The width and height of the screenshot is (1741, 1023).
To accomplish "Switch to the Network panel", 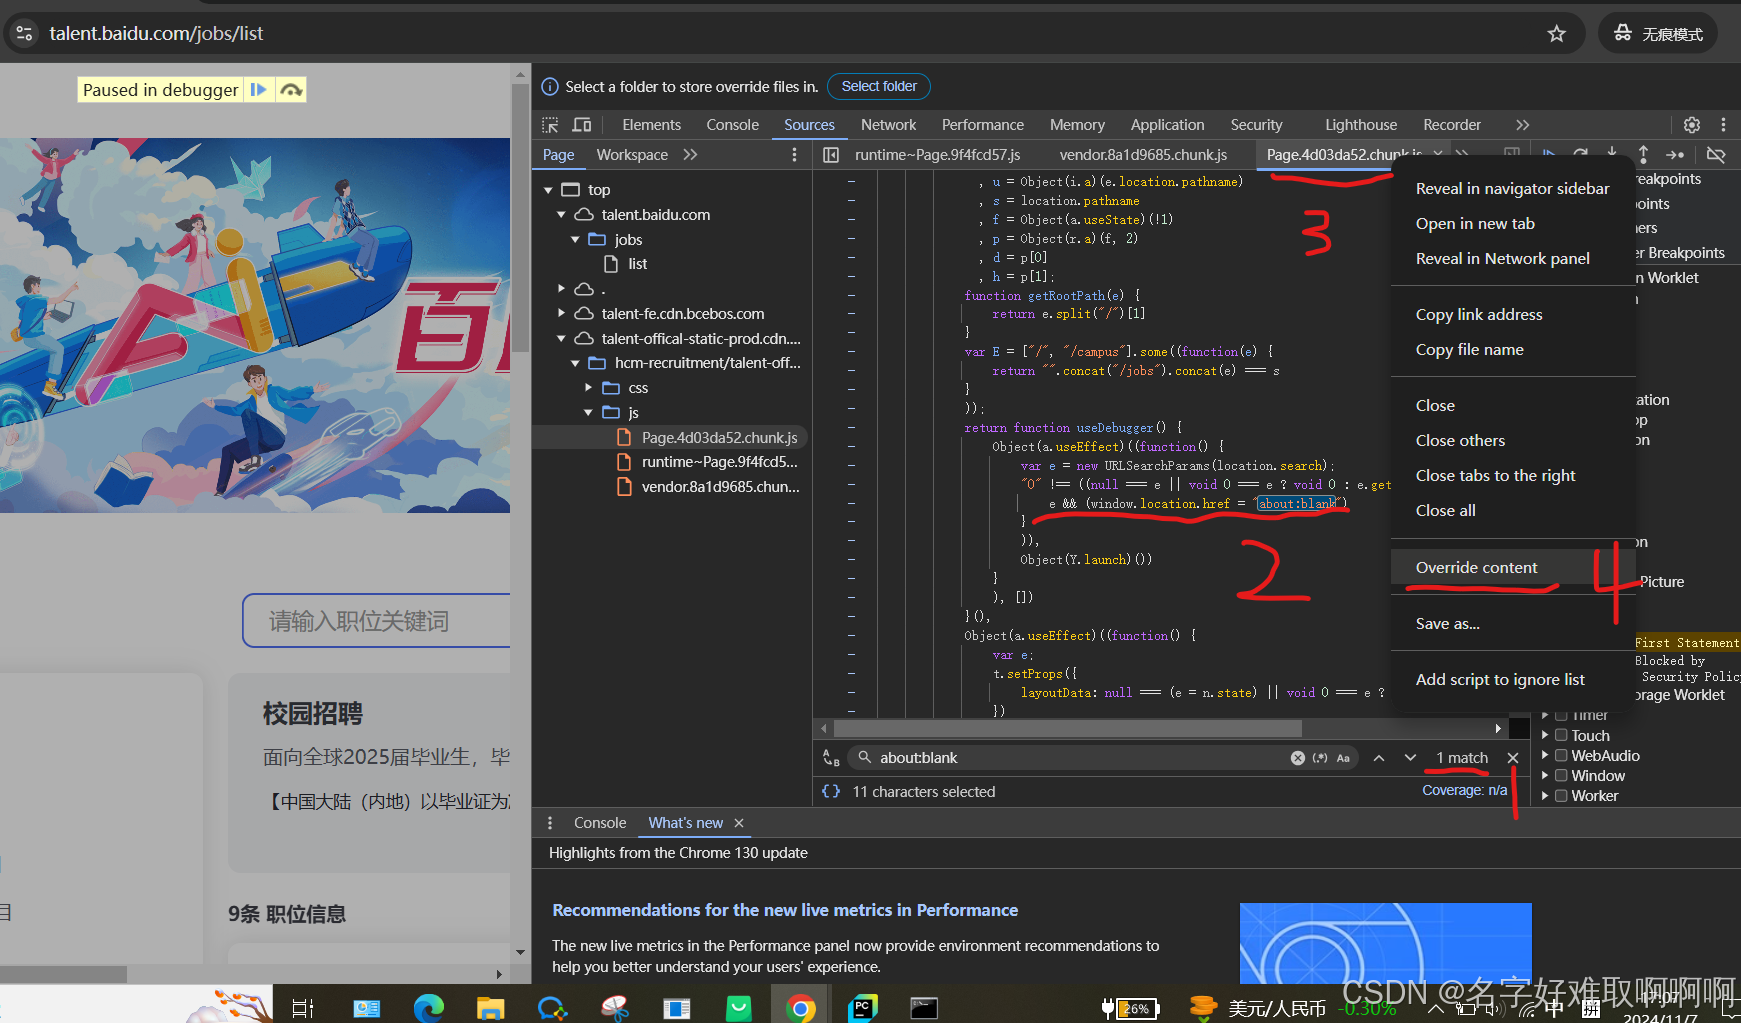I will [888, 125].
